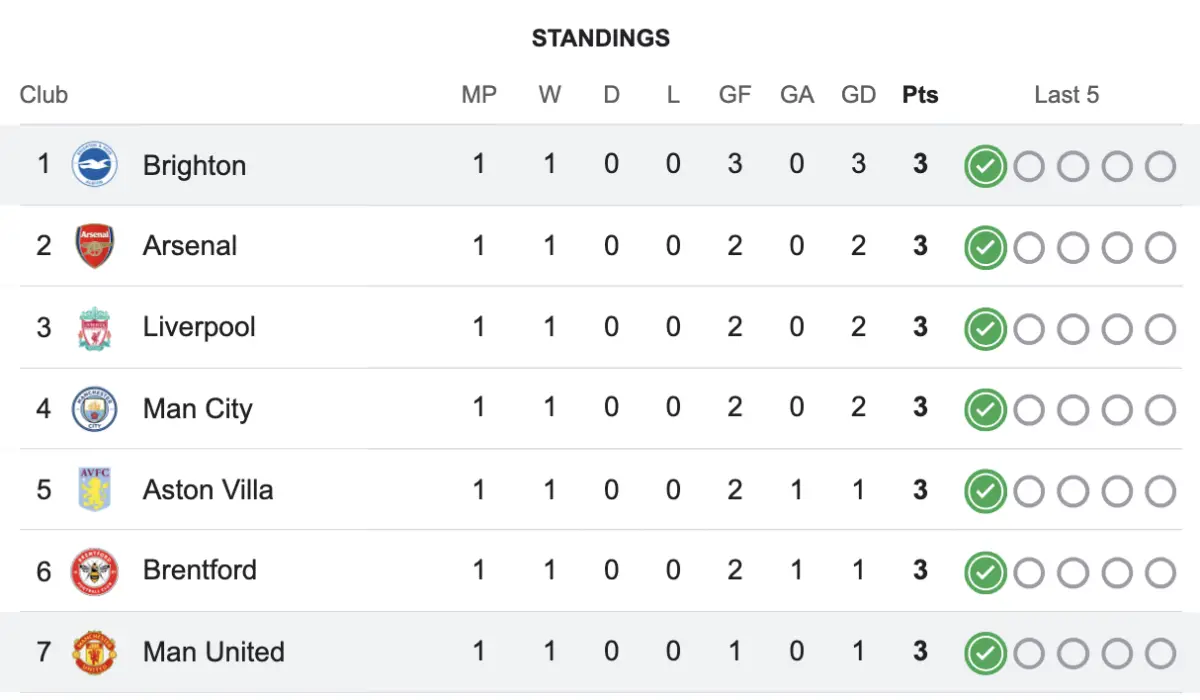Image resolution: width=1200 pixels, height=700 pixels.
Task: Open the Liverpool team name link
Action: [x=199, y=327]
